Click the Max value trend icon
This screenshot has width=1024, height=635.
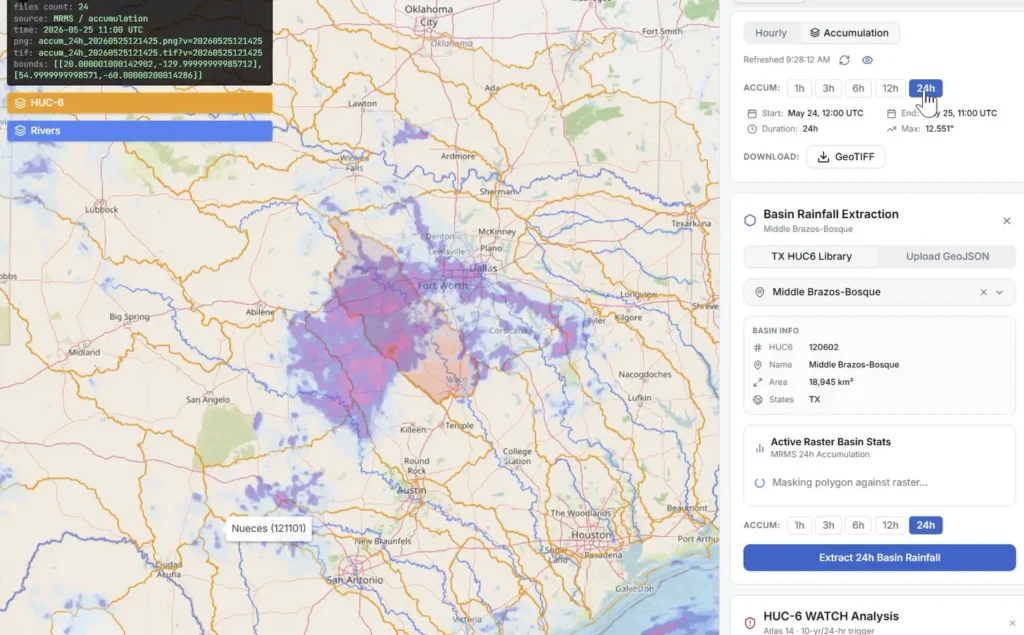pos(891,129)
